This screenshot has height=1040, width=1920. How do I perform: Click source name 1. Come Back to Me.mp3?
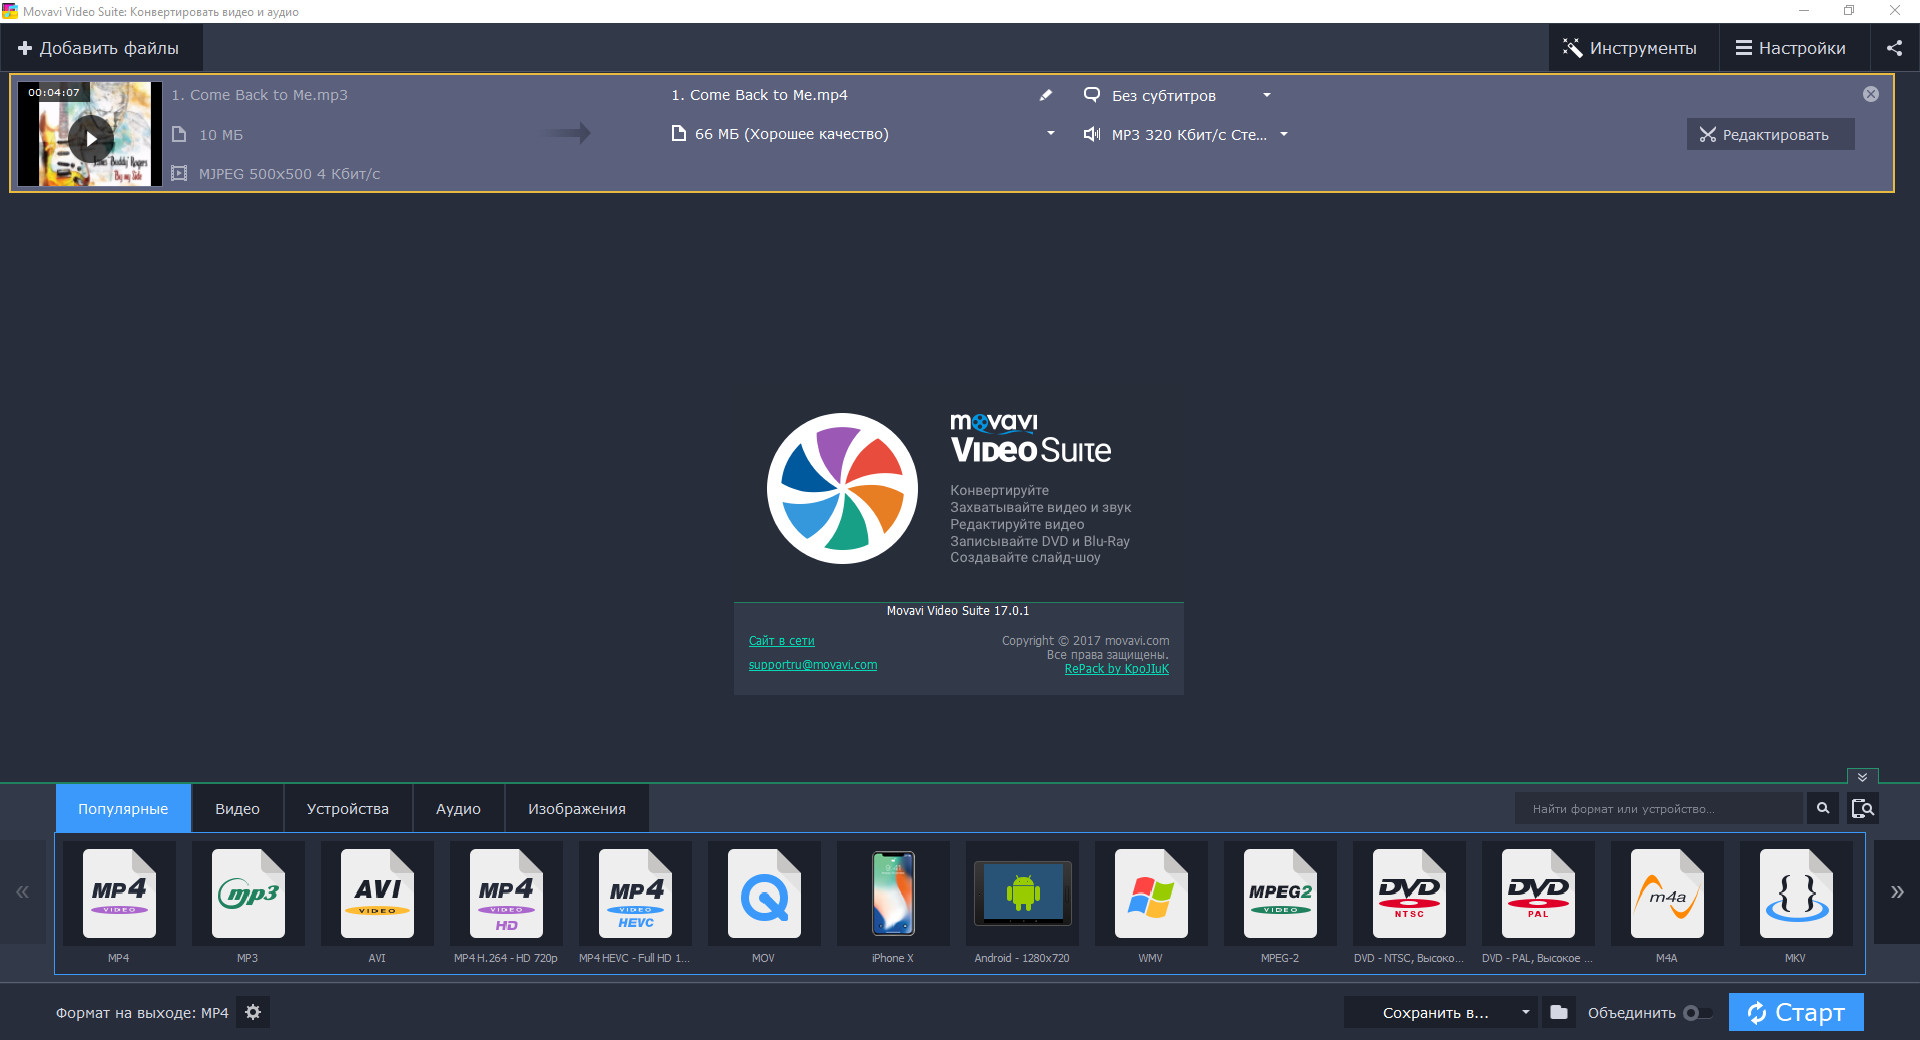pos(259,95)
